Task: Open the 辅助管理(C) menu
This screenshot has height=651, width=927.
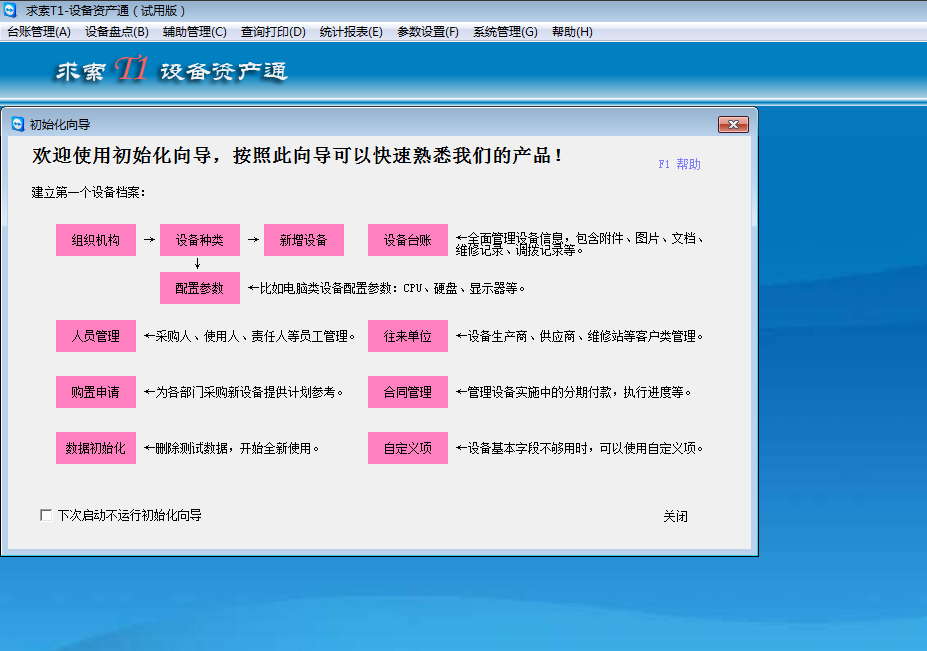Action: point(195,32)
